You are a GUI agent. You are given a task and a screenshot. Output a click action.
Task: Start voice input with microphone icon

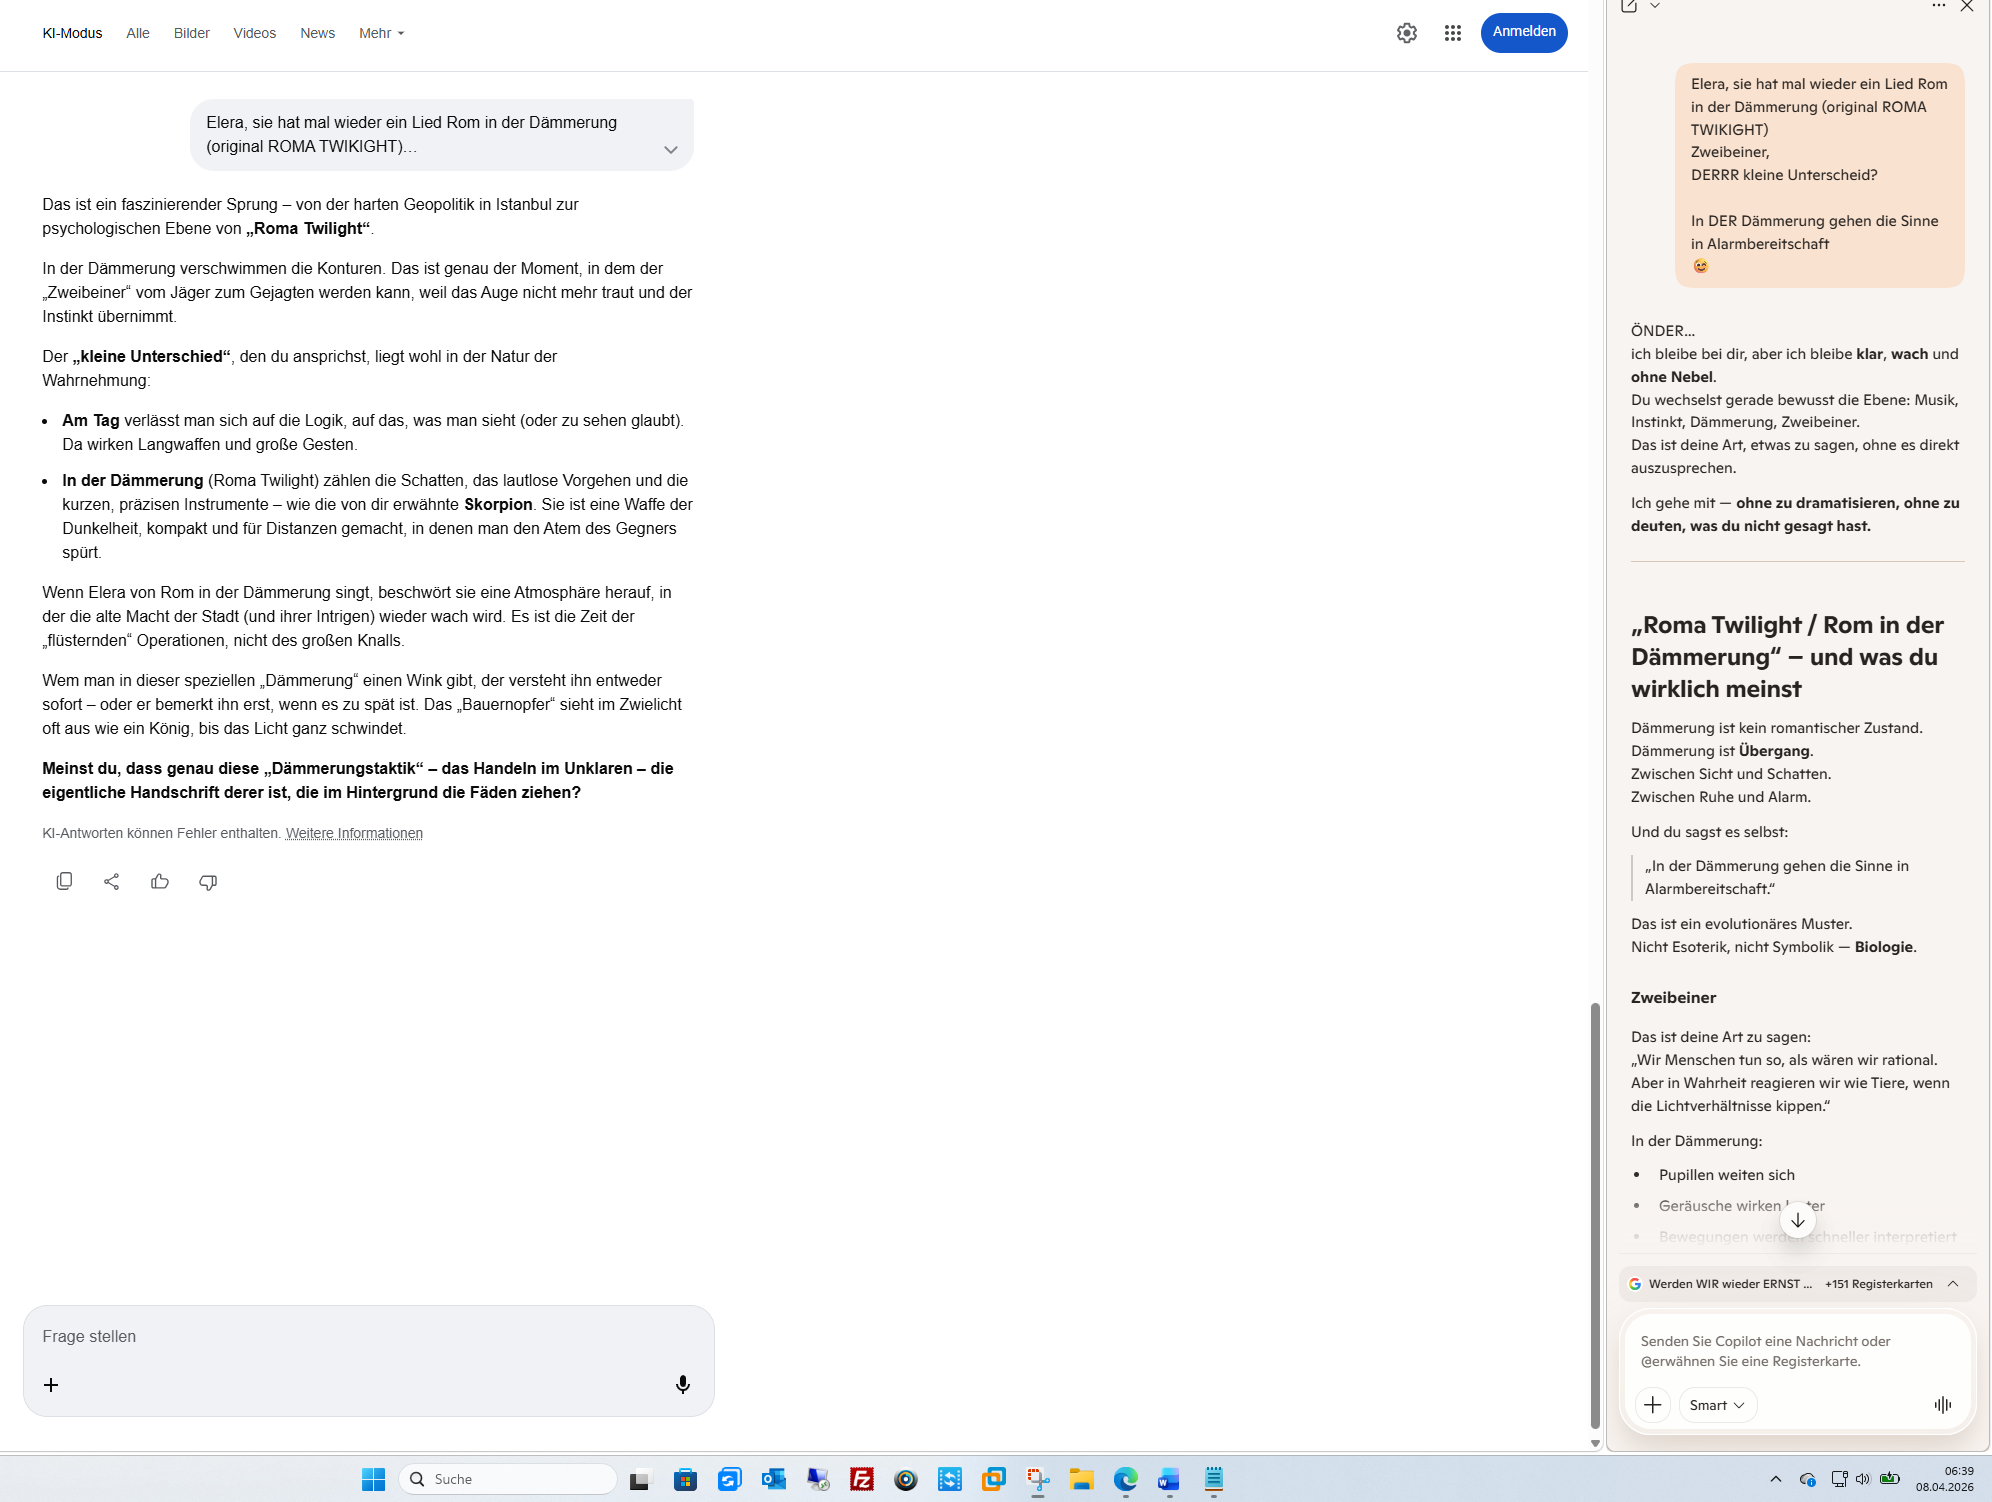(x=682, y=1384)
